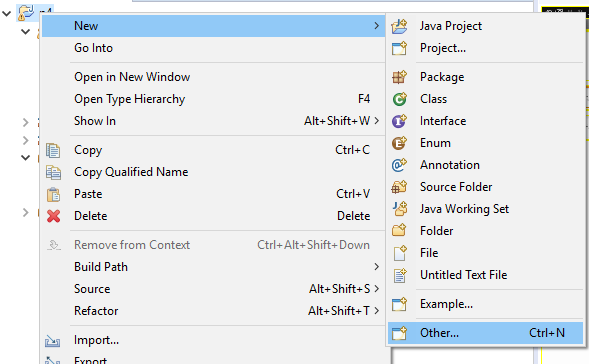Click the Paste clipboard icon
This screenshot has width=589, height=364.
point(53,194)
